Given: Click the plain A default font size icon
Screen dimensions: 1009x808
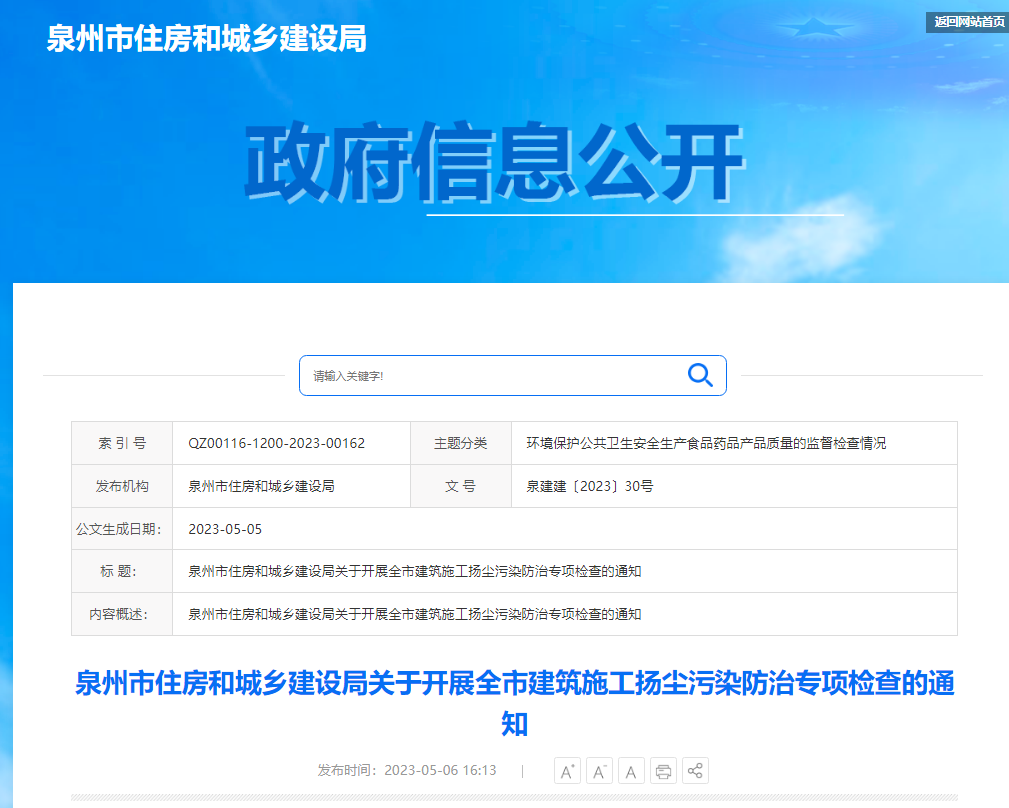Looking at the screenshot, I should 630,770.
